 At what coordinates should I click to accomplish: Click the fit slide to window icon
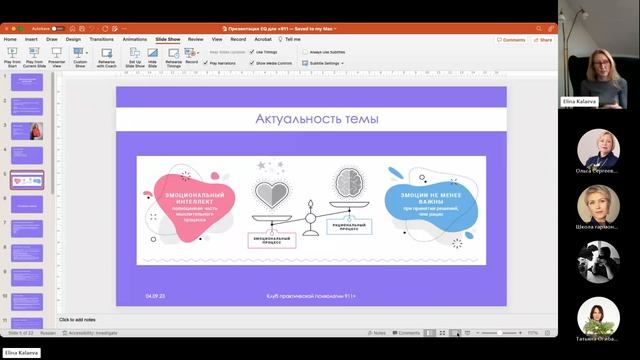[x=548, y=333]
